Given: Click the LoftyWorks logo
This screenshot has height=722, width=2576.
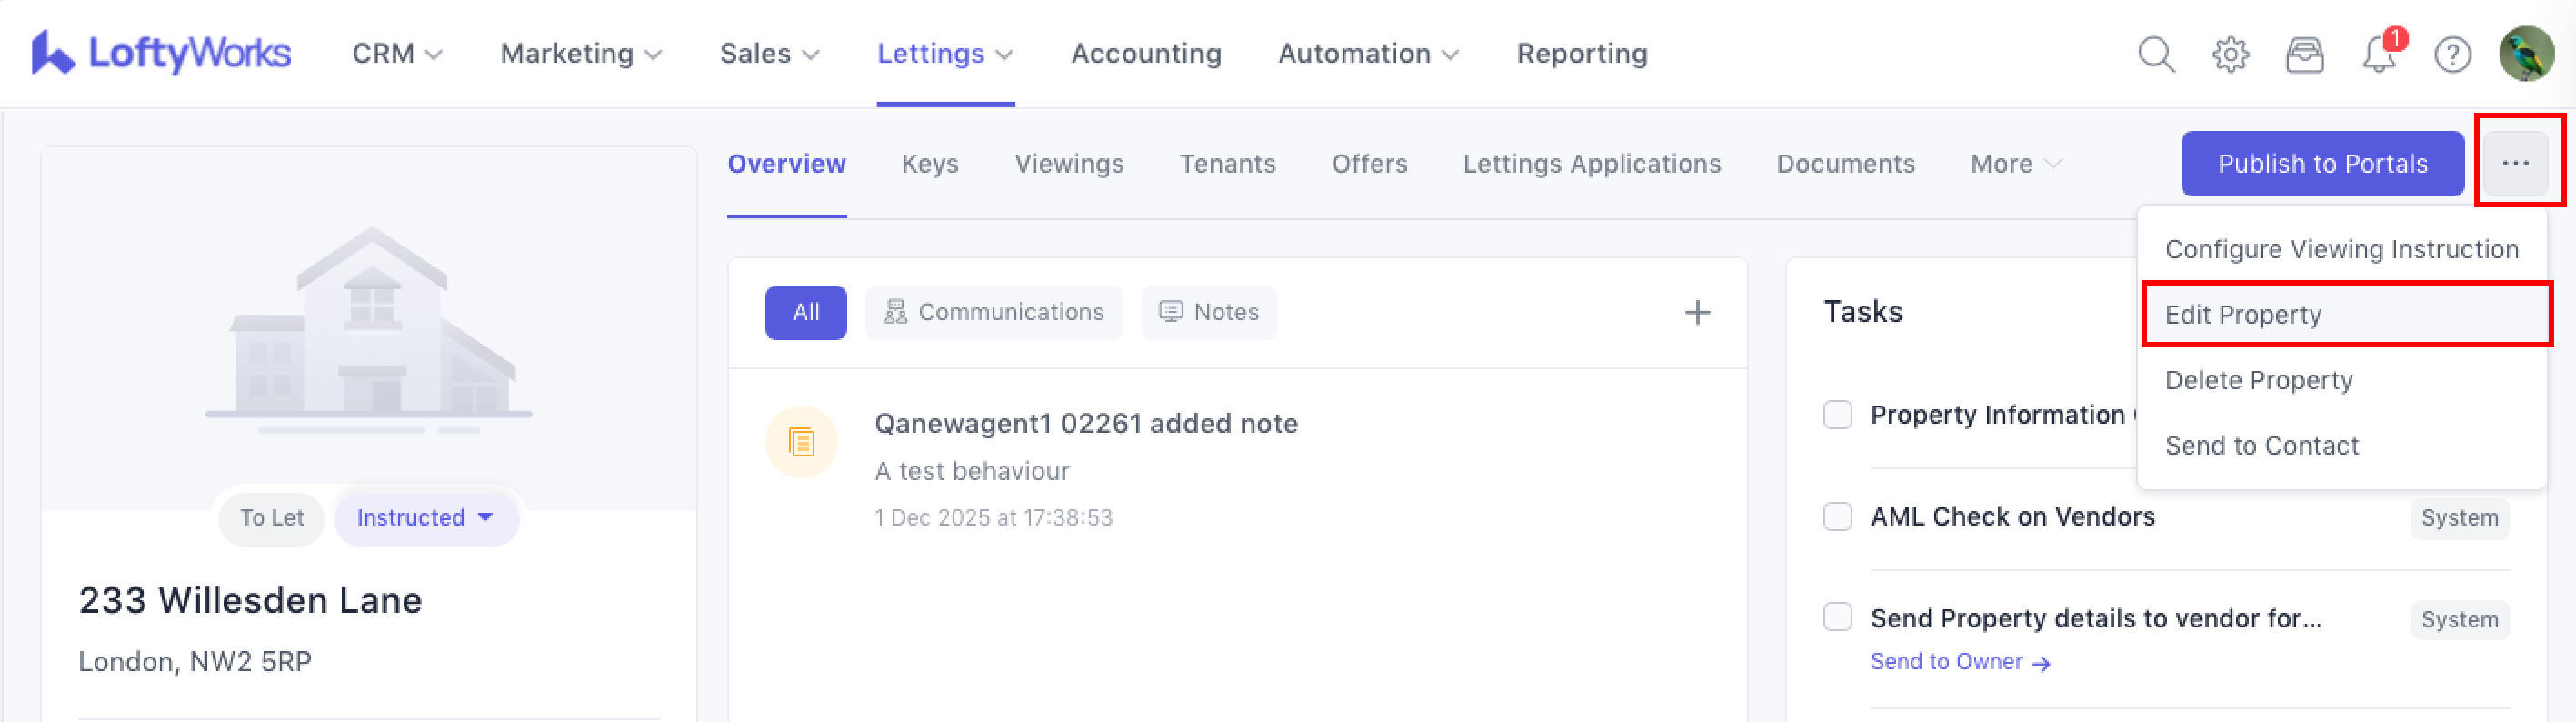Looking at the screenshot, I should pos(160,53).
